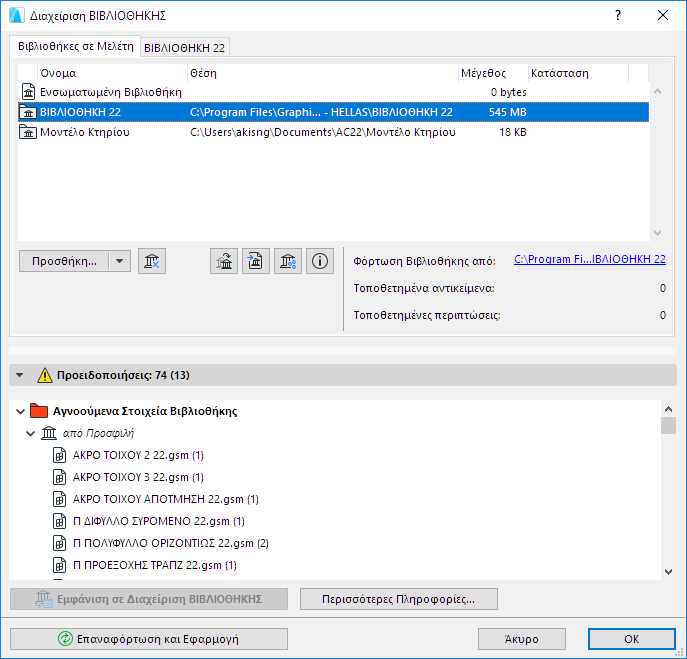The height and width of the screenshot is (659, 687).
Task: Sort by the Όνομα column header
Action: tap(113, 73)
